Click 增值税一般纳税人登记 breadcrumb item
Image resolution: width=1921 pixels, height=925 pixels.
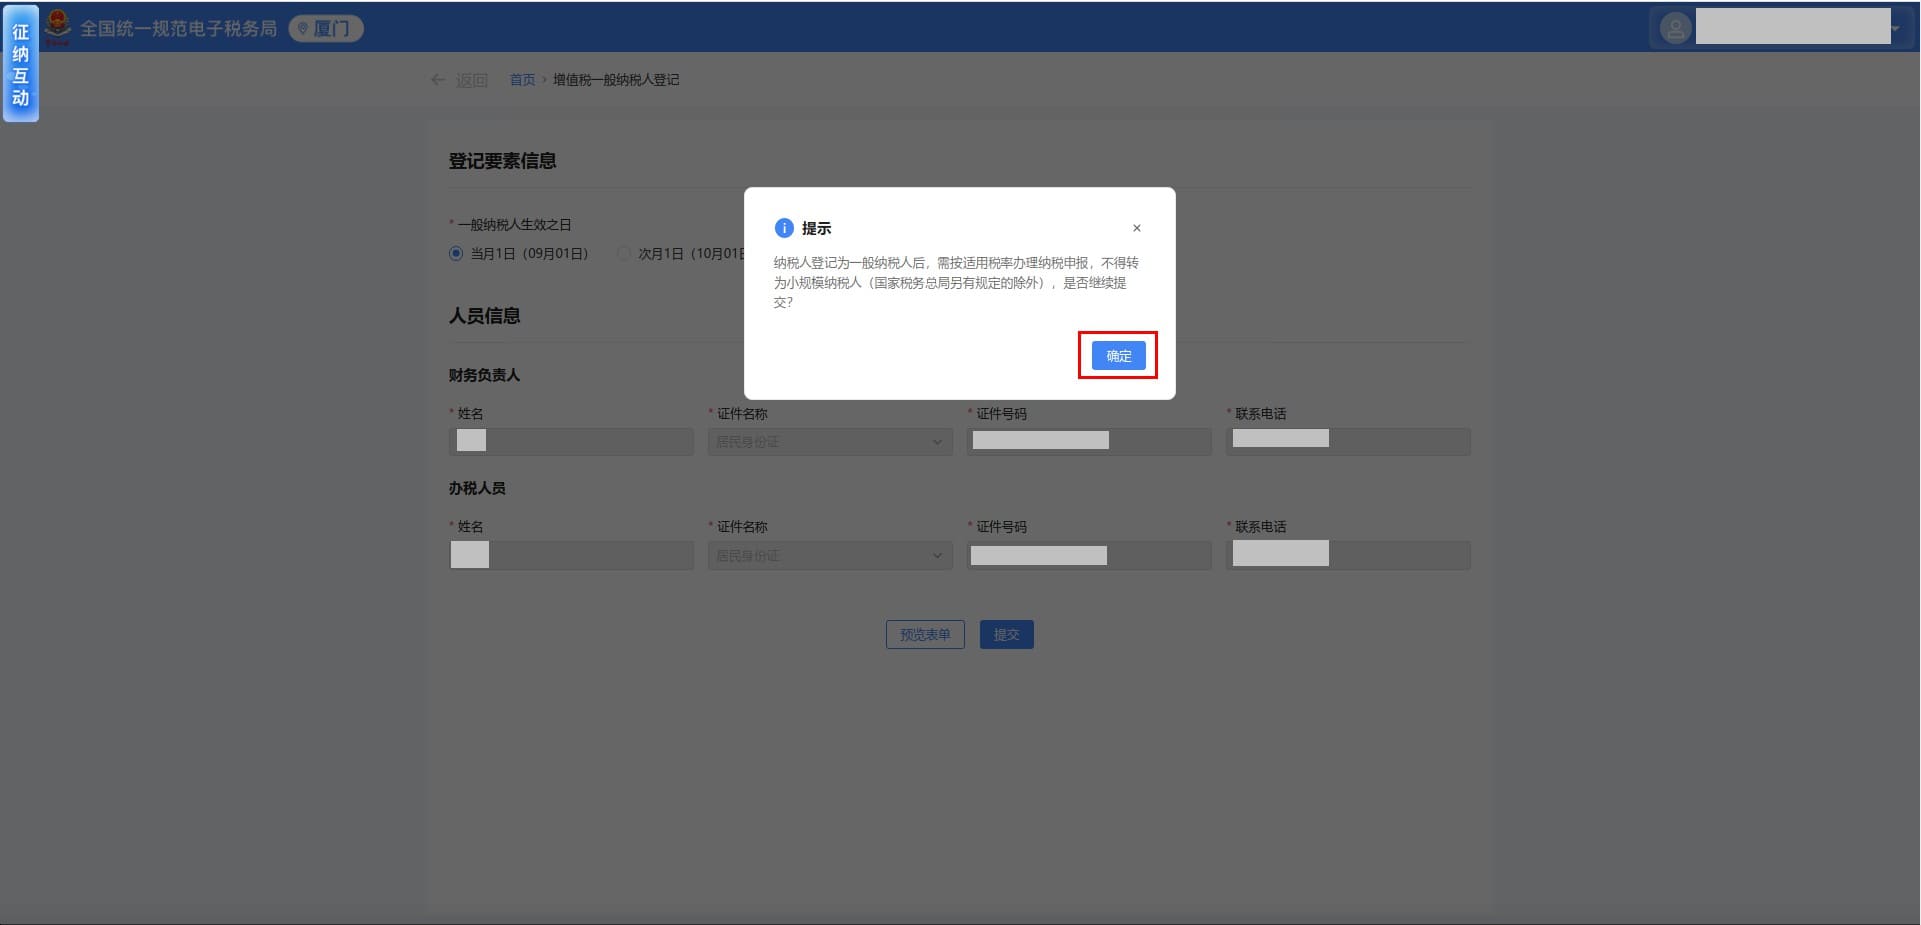point(616,80)
